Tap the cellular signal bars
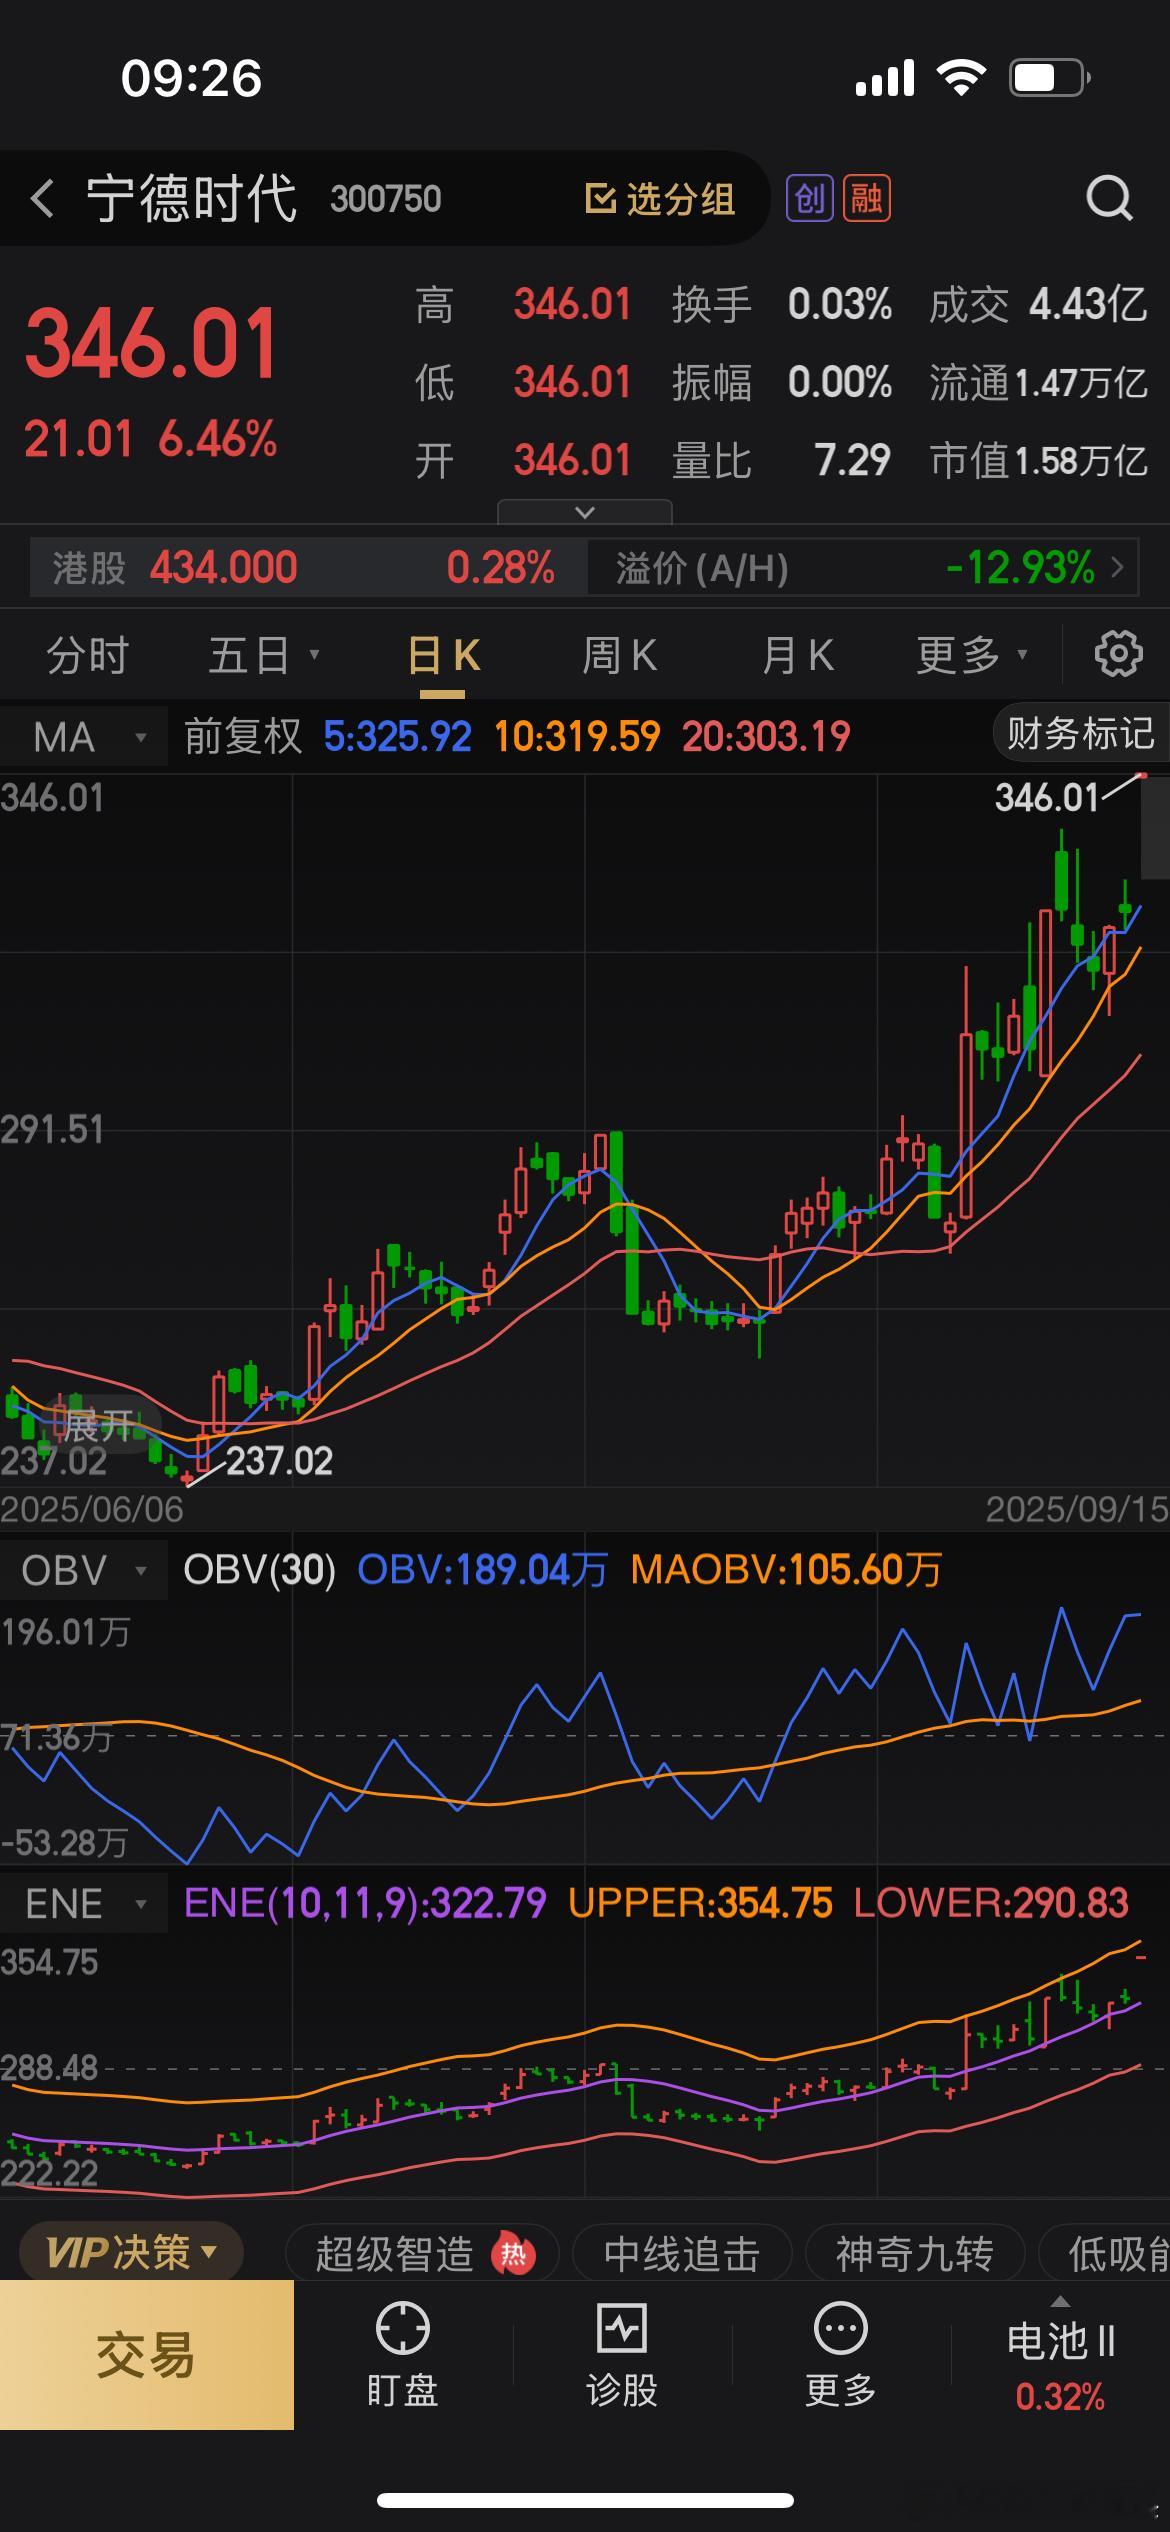The image size is (1170, 2532). pyautogui.click(x=885, y=78)
